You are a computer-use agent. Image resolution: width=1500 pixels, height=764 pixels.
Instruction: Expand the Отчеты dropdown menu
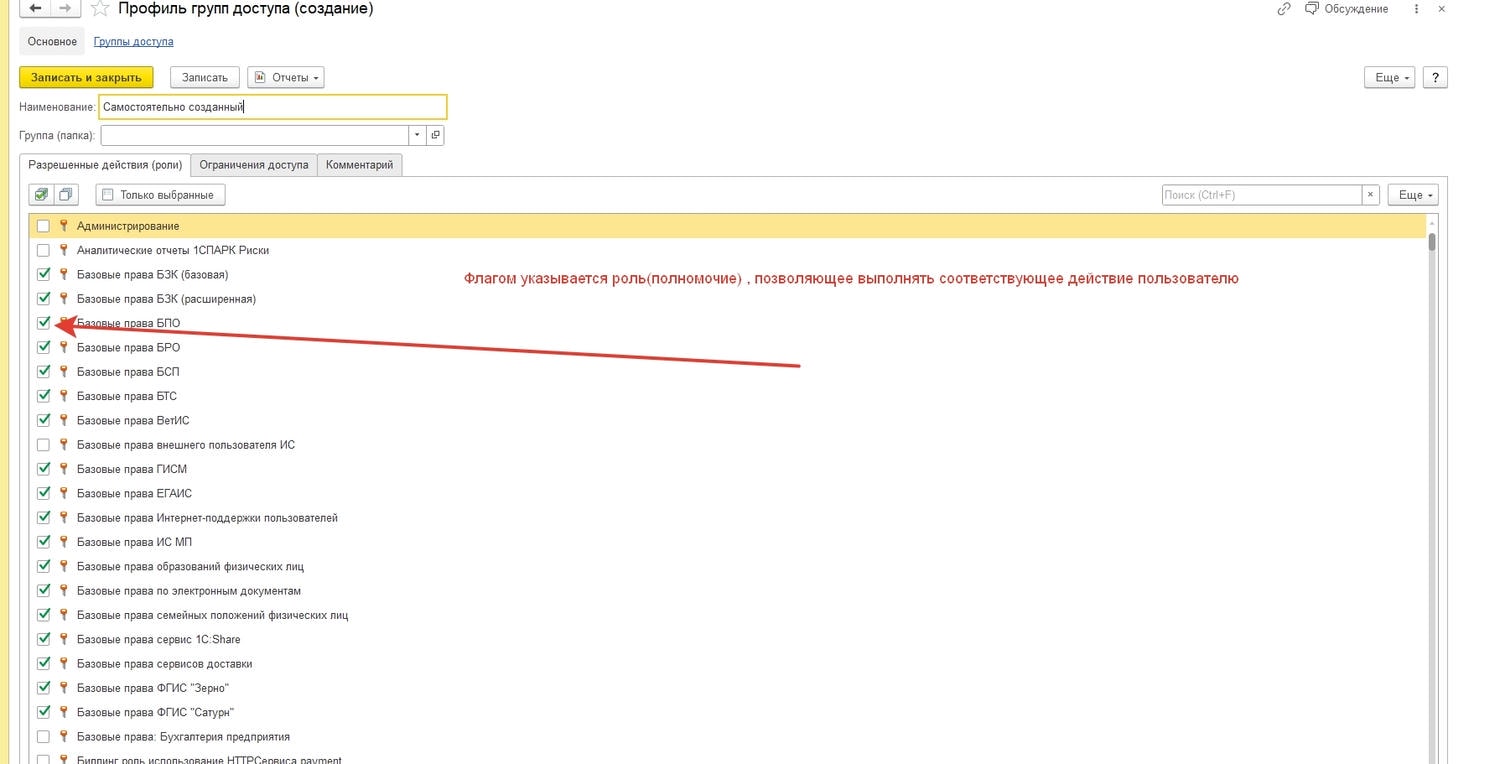click(x=286, y=77)
